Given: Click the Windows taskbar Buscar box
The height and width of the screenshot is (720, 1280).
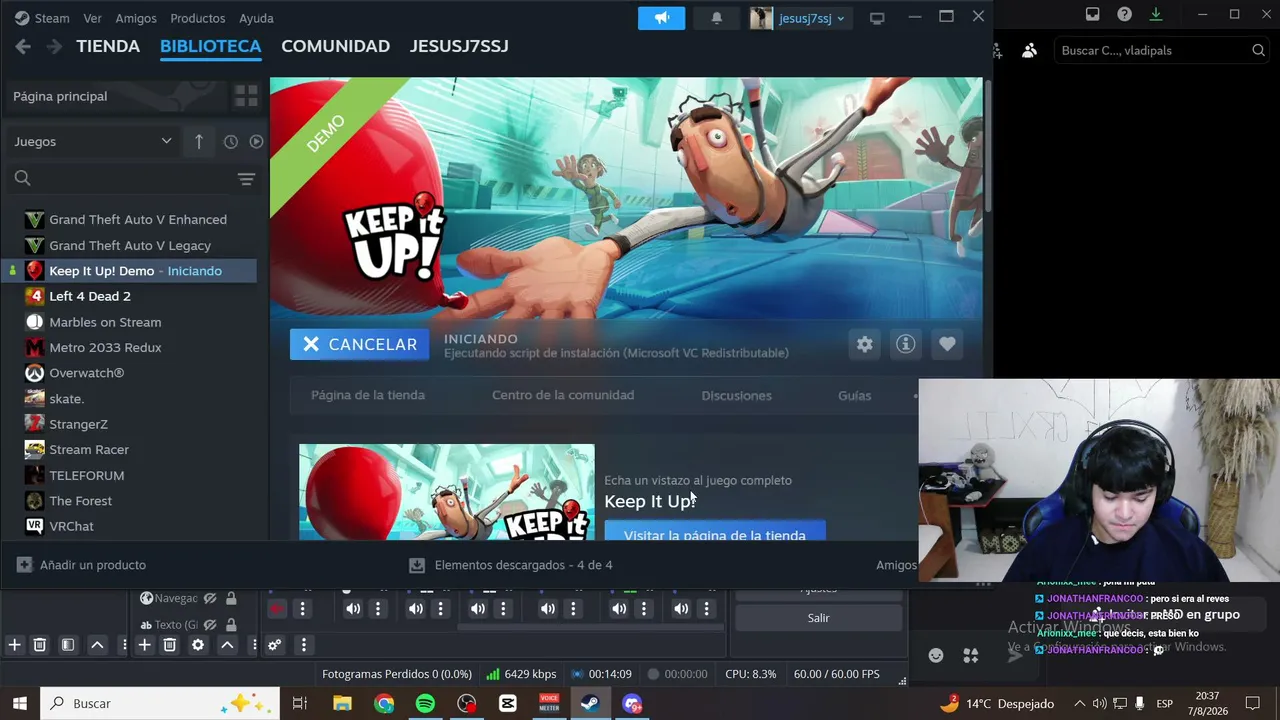Looking at the screenshot, I should pos(160,703).
